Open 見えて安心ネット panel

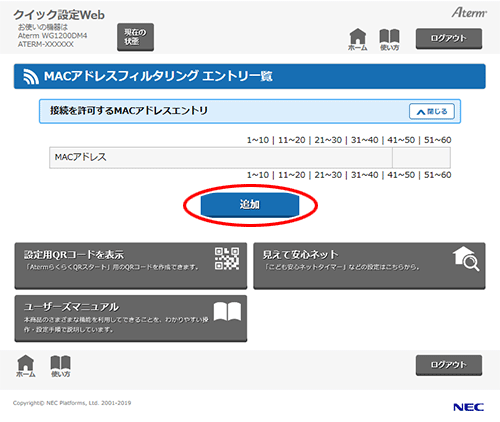click(369, 266)
